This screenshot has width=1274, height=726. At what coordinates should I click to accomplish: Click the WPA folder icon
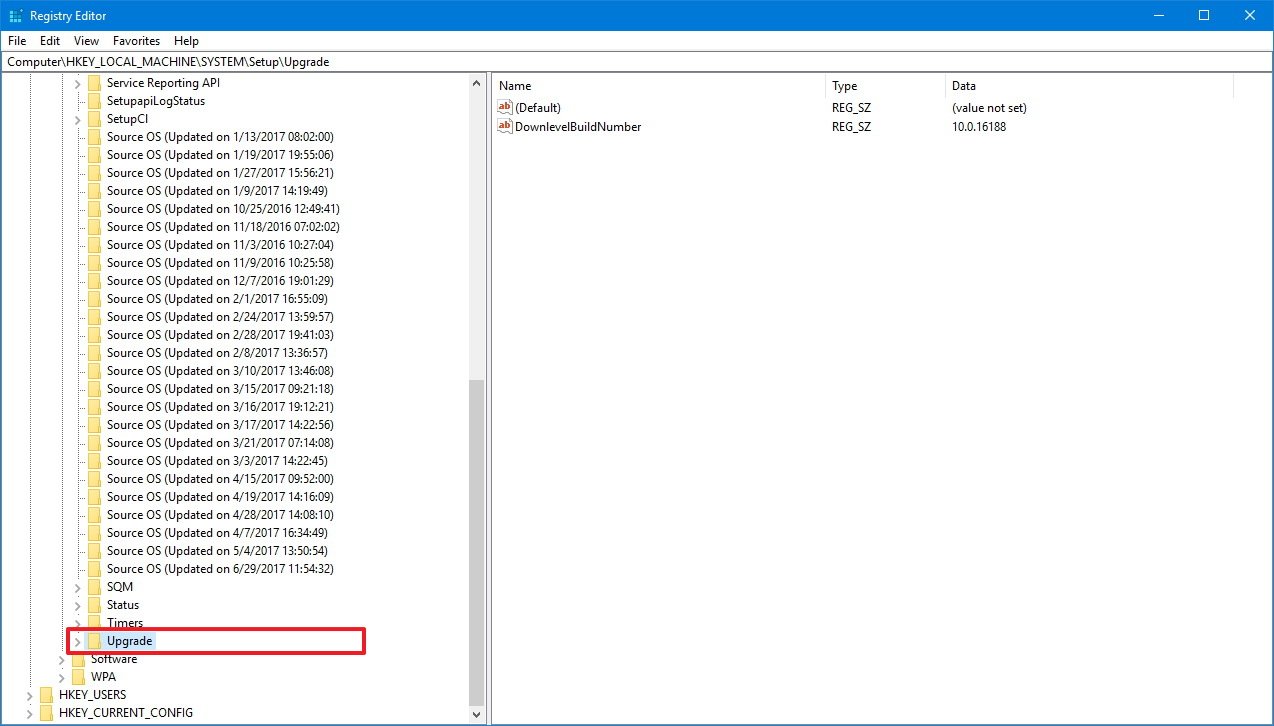pyautogui.click(x=78, y=677)
